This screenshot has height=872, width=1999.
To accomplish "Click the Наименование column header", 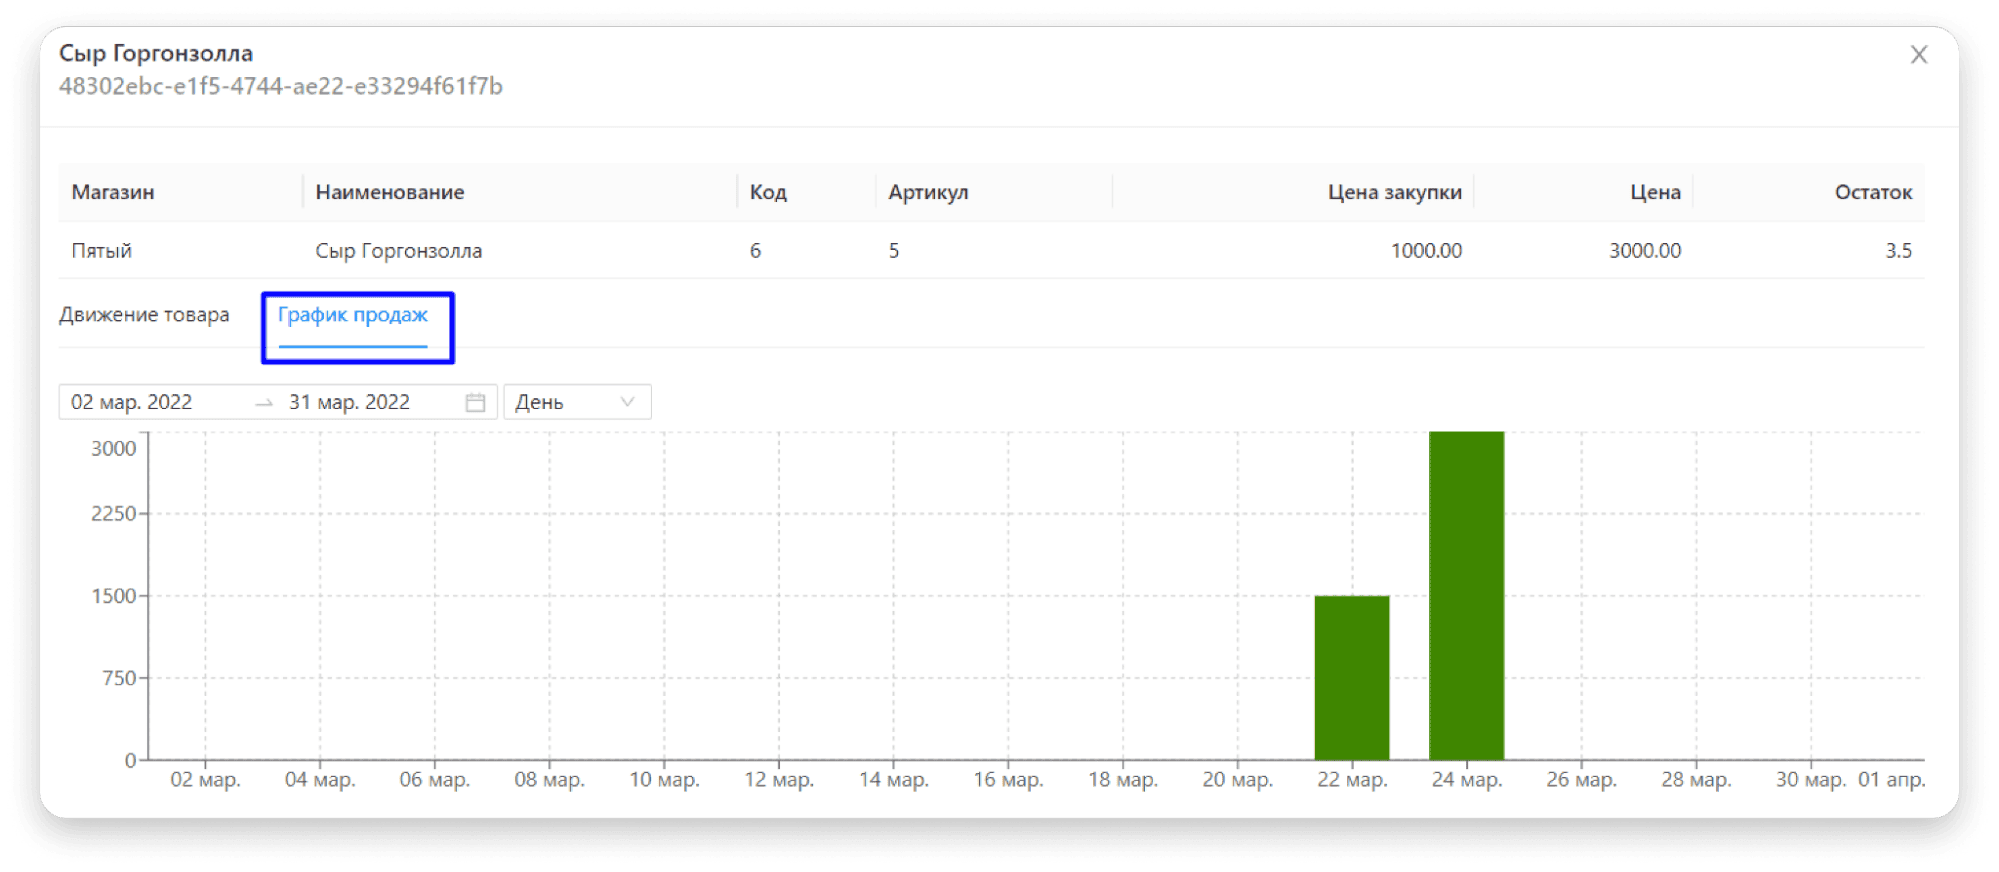I will 390,192.
